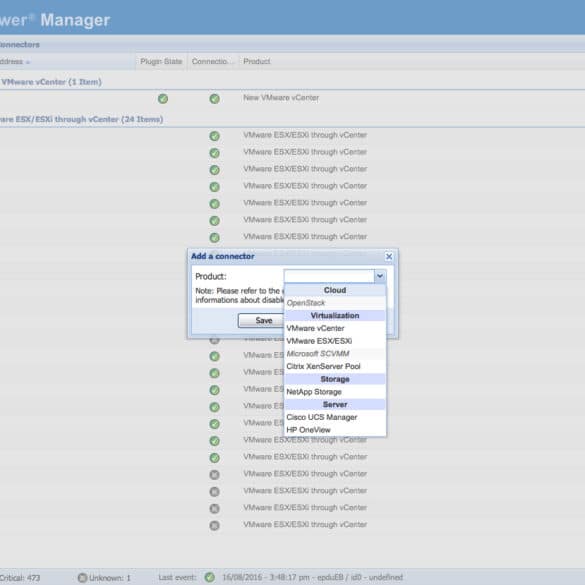Open the Product dropdown arrow
Viewport: 585px width, 585px height.
380,276
